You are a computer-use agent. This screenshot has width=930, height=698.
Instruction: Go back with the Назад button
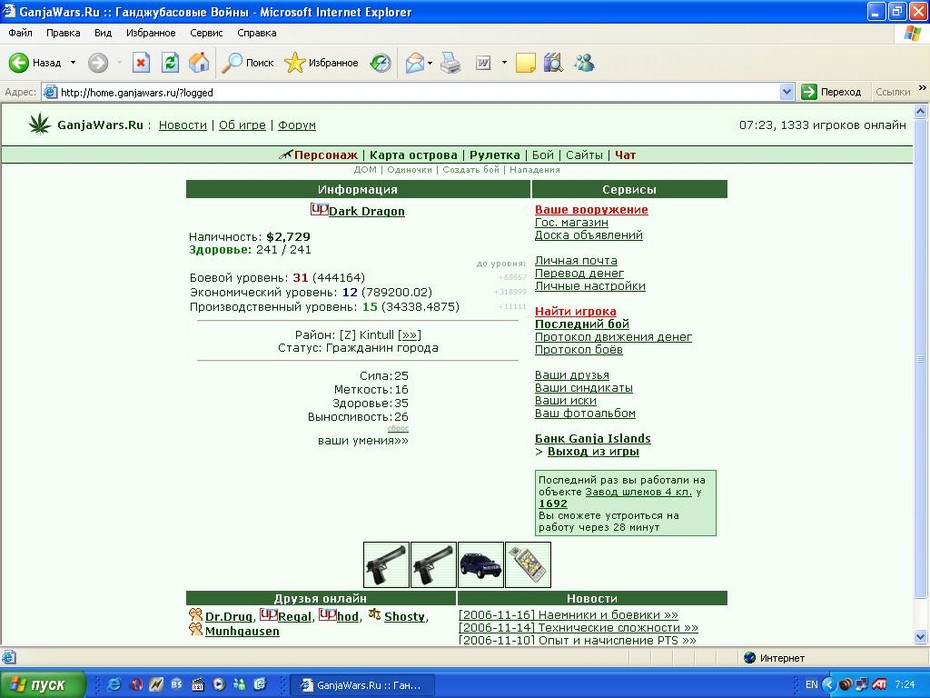[x=35, y=62]
